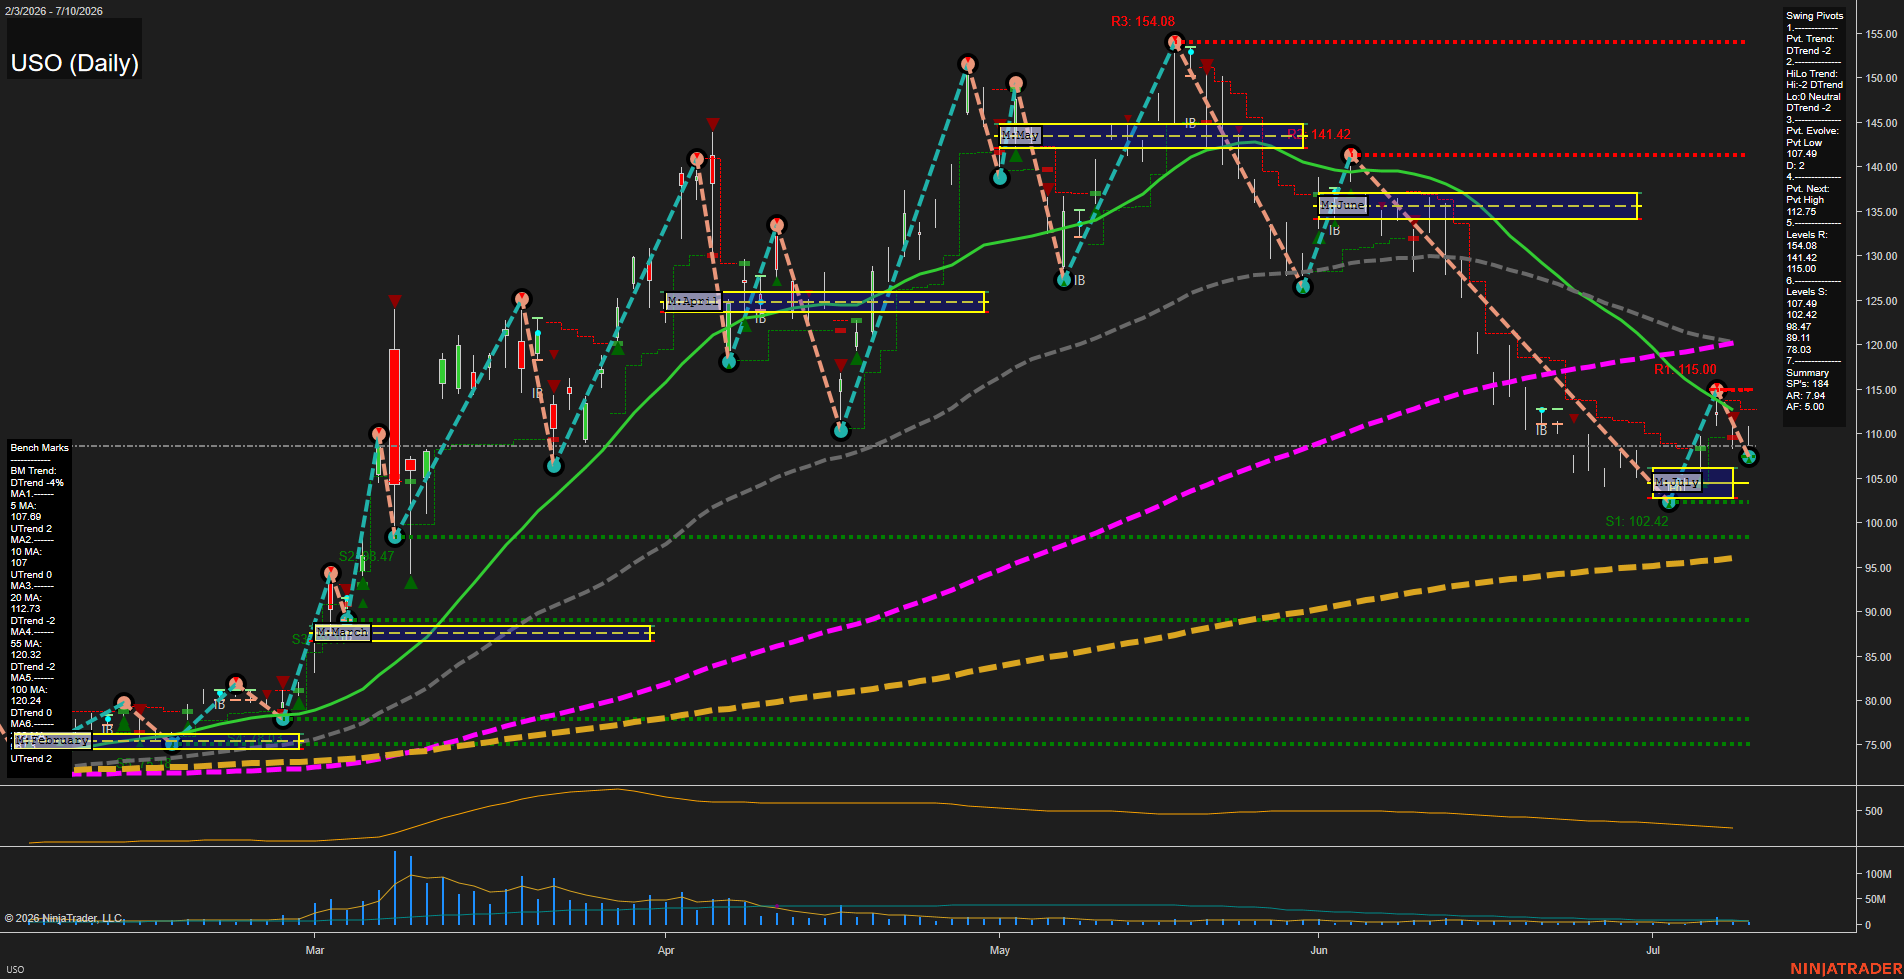1904x979 pixels.
Task: Click the USO instrument label in bottom corner
Action: coord(15,969)
